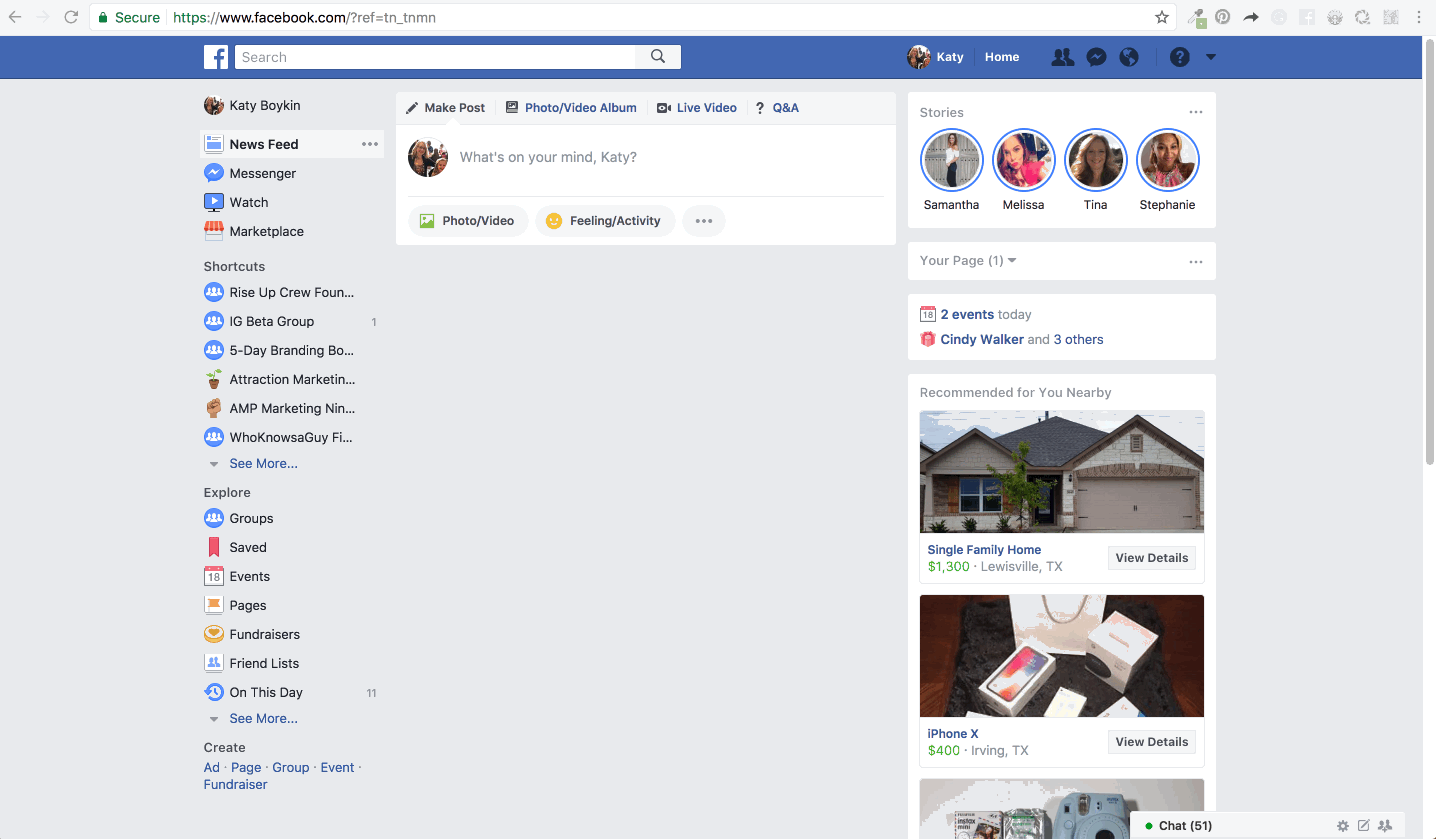Switch to the Photo/Video Album tab
The image size is (1436, 839).
coord(571,108)
